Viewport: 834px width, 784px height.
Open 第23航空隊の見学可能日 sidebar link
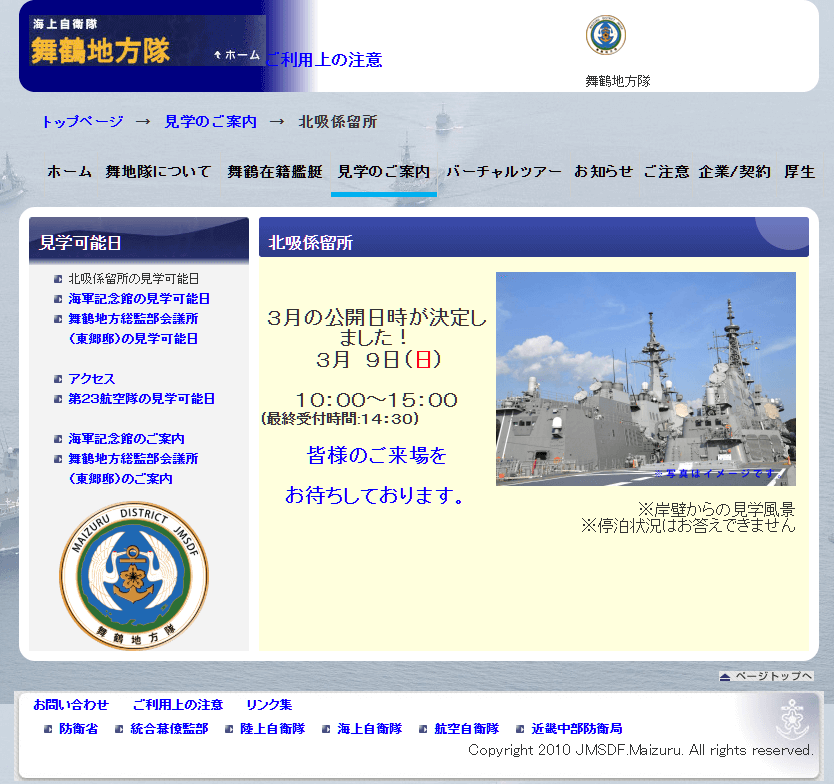click(141, 399)
